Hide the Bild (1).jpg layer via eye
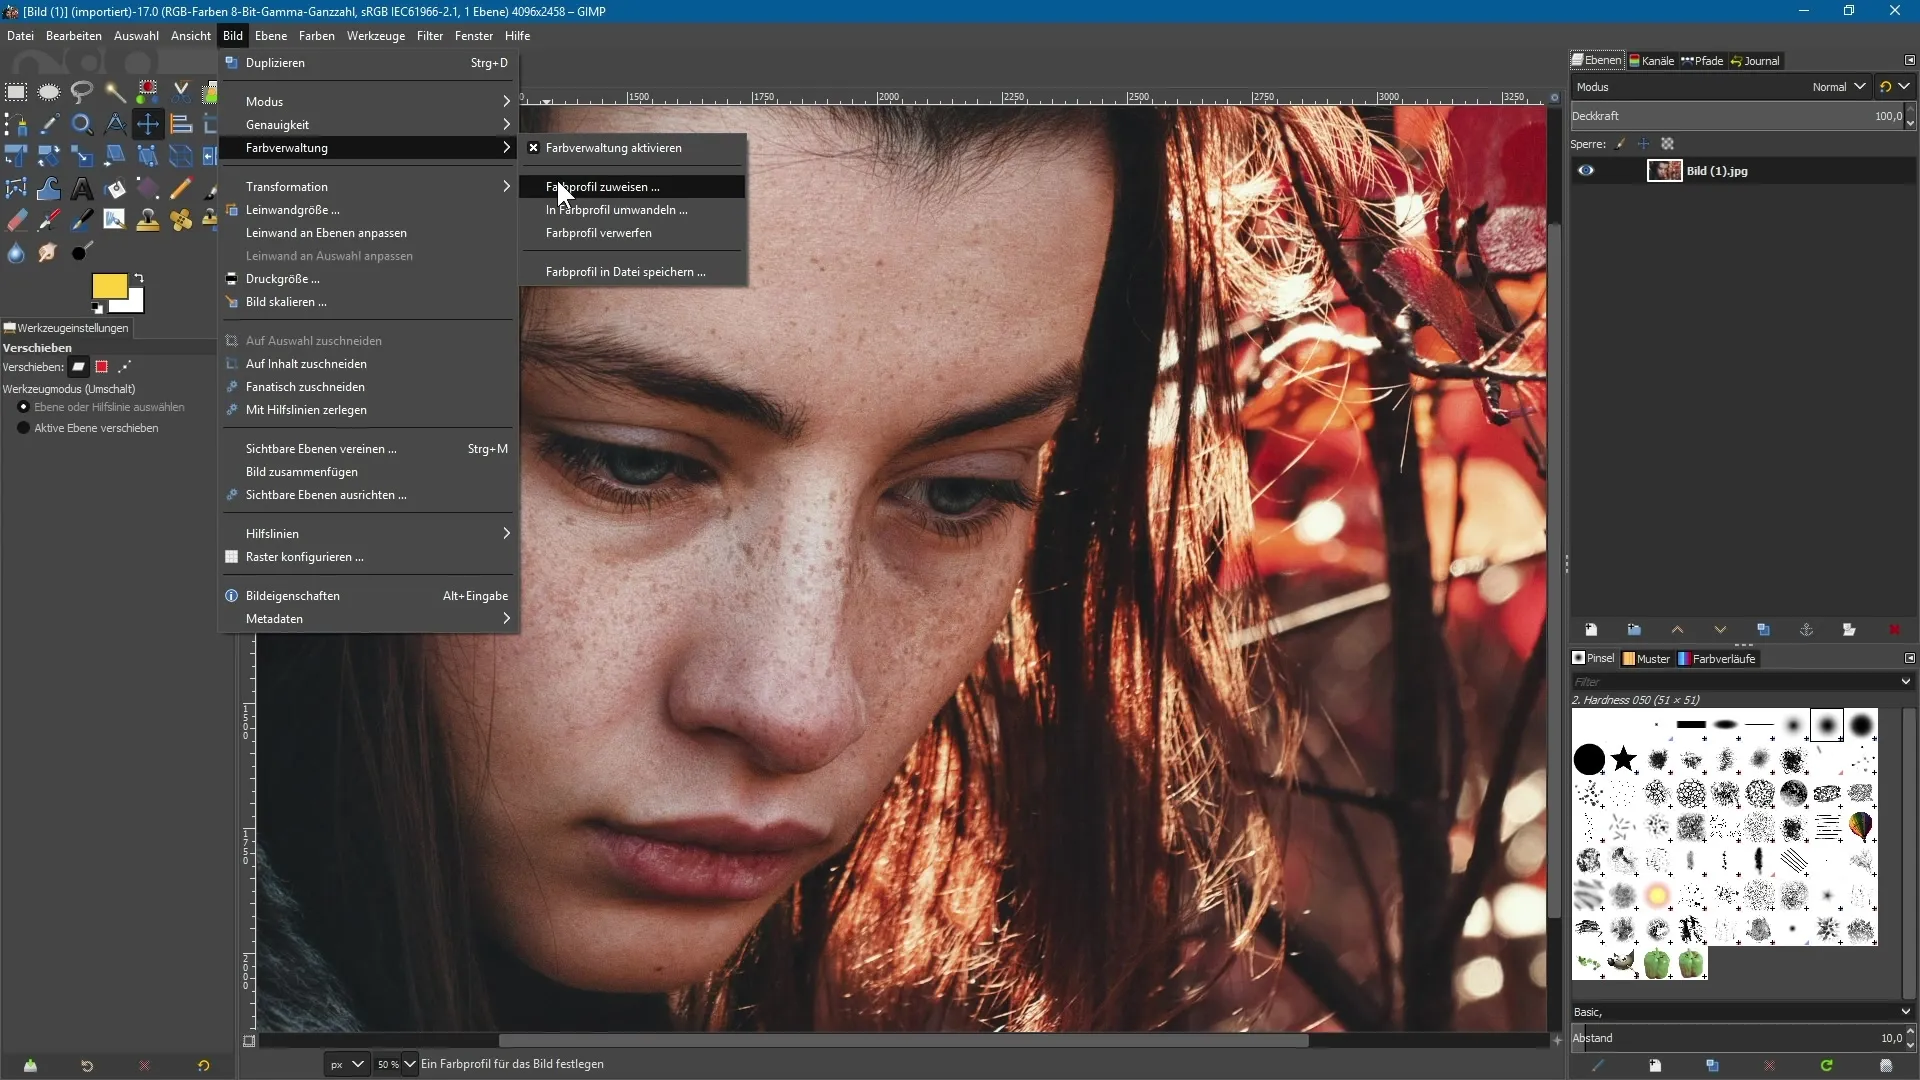This screenshot has height=1080, width=1920. (1586, 171)
